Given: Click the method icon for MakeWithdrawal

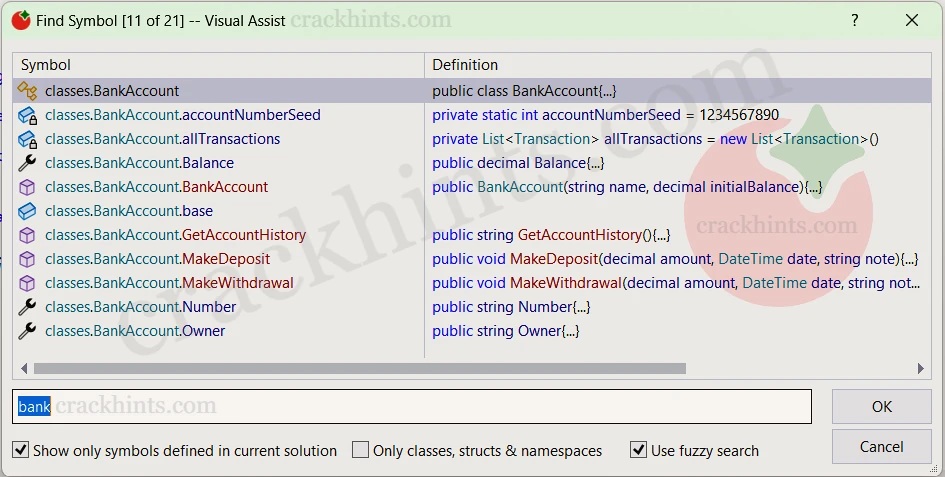Looking at the screenshot, I should 27,283.
